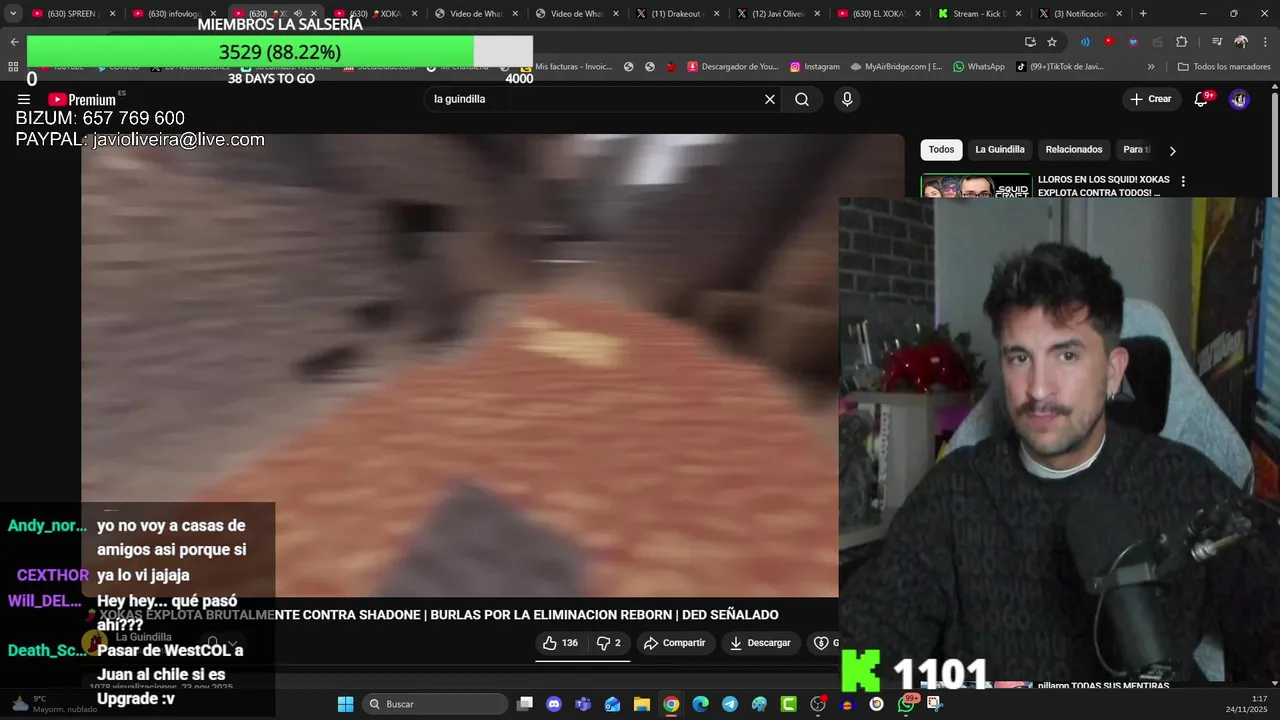Image resolution: width=1280 pixels, height=720 pixels.
Task: Open the TikTok de Javi bookmark
Action: point(1060,67)
